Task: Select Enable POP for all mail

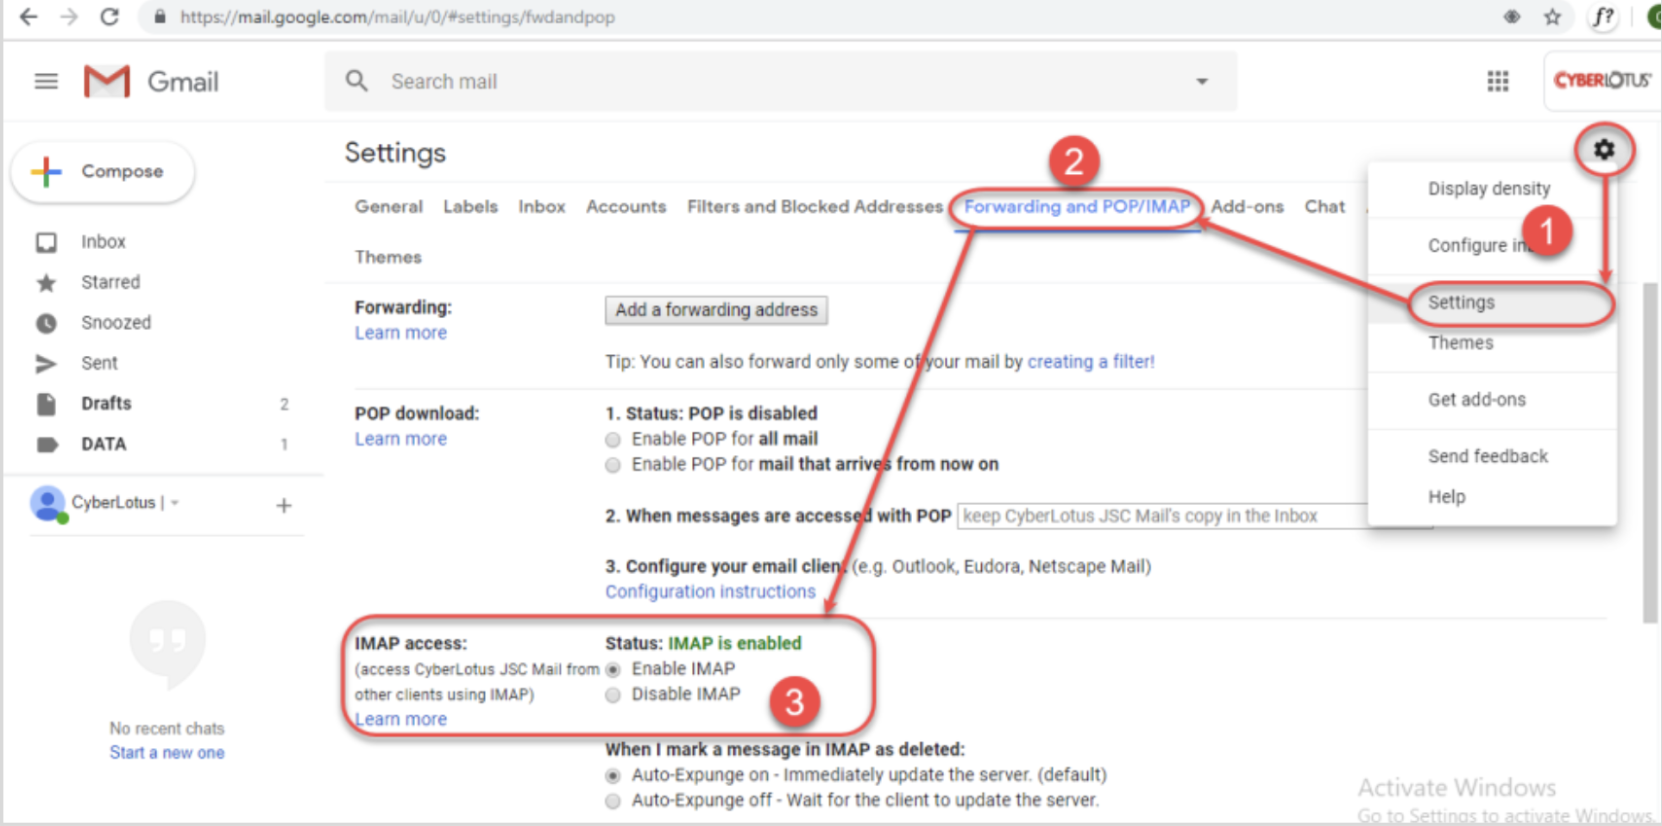Action: tap(613, 440)
